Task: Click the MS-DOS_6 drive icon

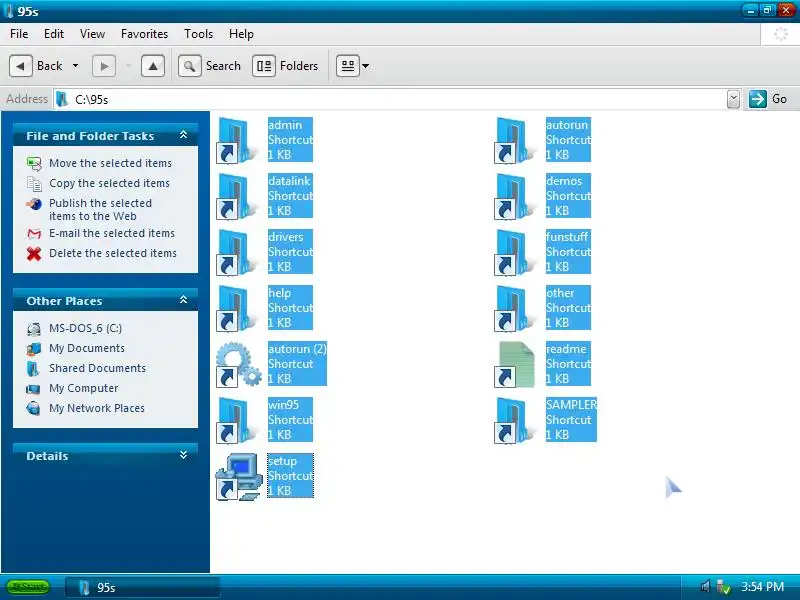Action: [33, 329]
